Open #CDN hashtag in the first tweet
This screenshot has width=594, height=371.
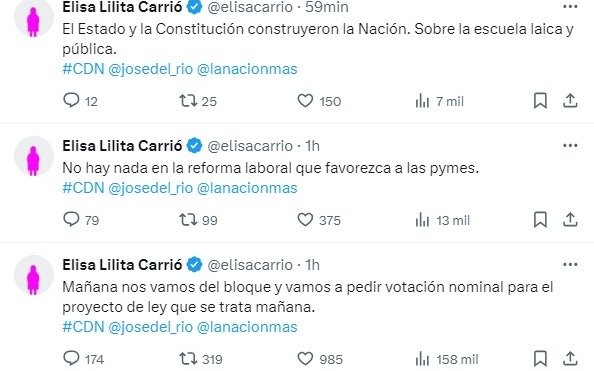83,69
